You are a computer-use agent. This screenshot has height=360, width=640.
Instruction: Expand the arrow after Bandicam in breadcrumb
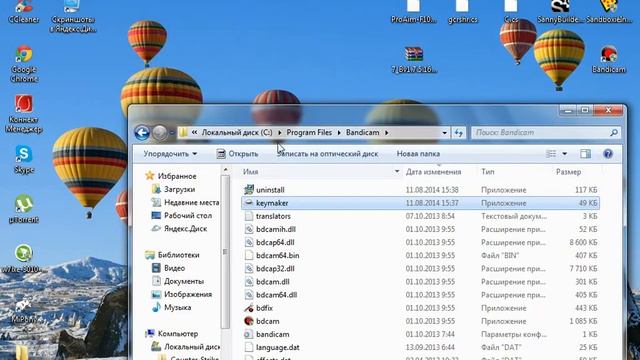pyautogui.click(x=386, y=133)
